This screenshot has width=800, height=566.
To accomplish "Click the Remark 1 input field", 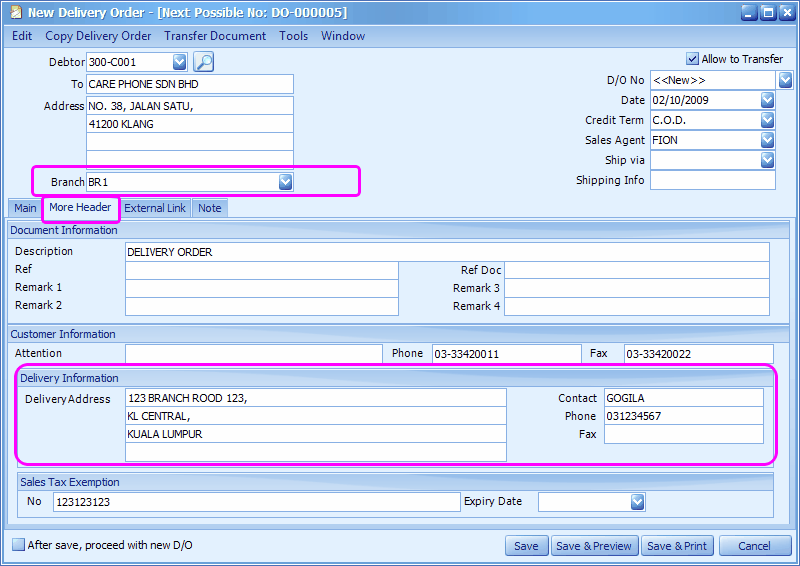I will (x=262, y=288).
